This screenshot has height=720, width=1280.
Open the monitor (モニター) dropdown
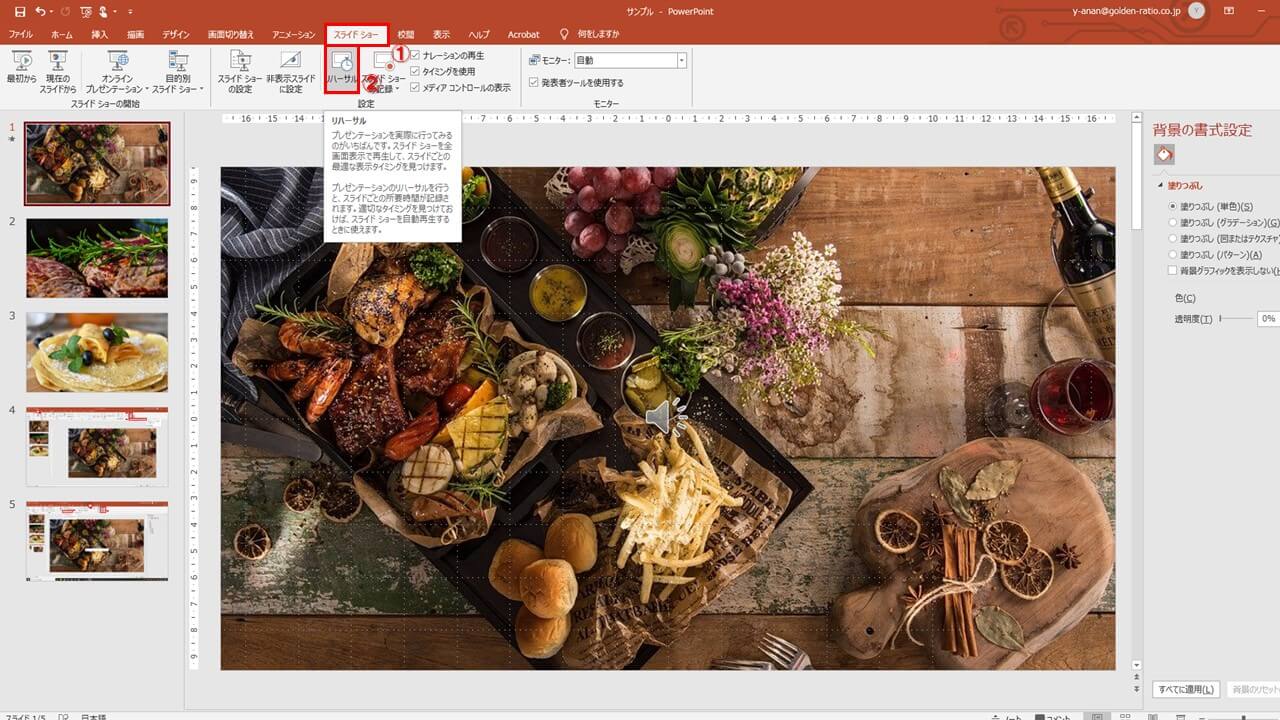[x=681, y=61]
